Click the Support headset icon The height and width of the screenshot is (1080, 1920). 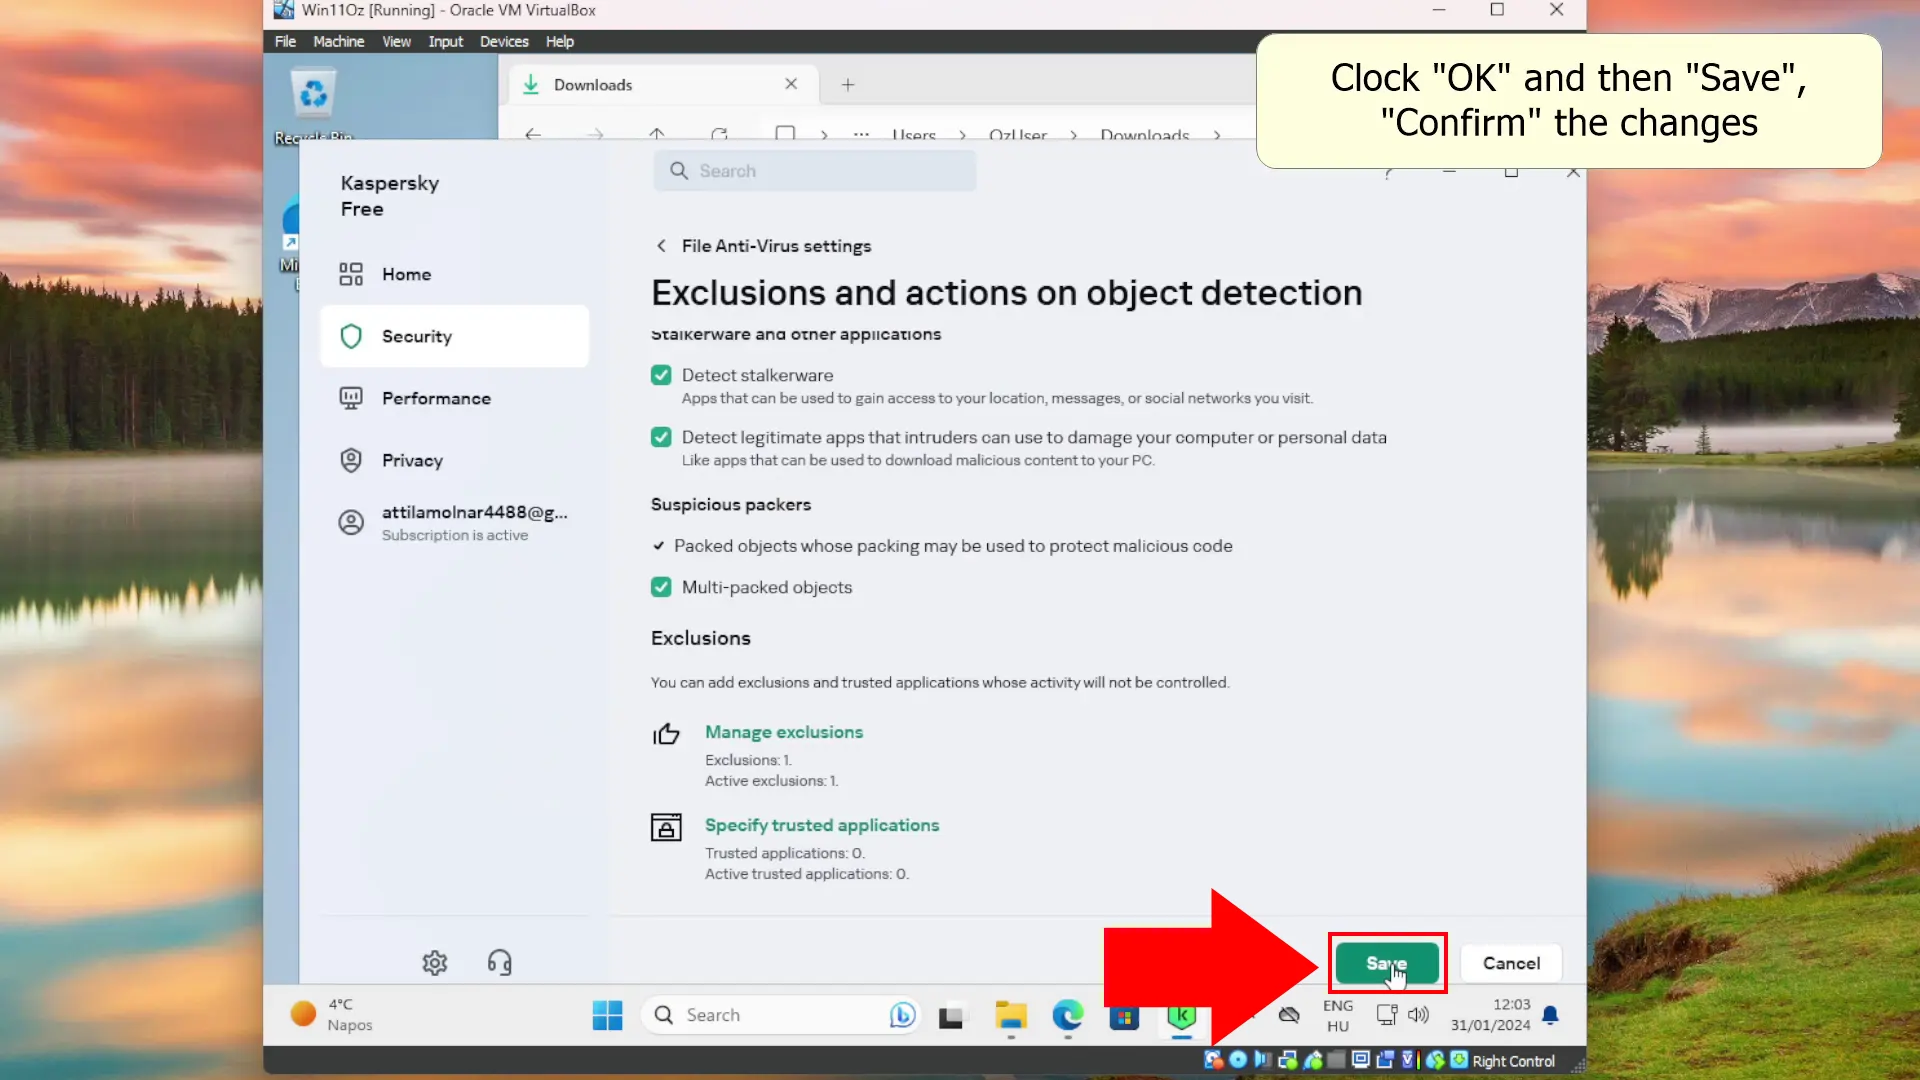(500, 963)
